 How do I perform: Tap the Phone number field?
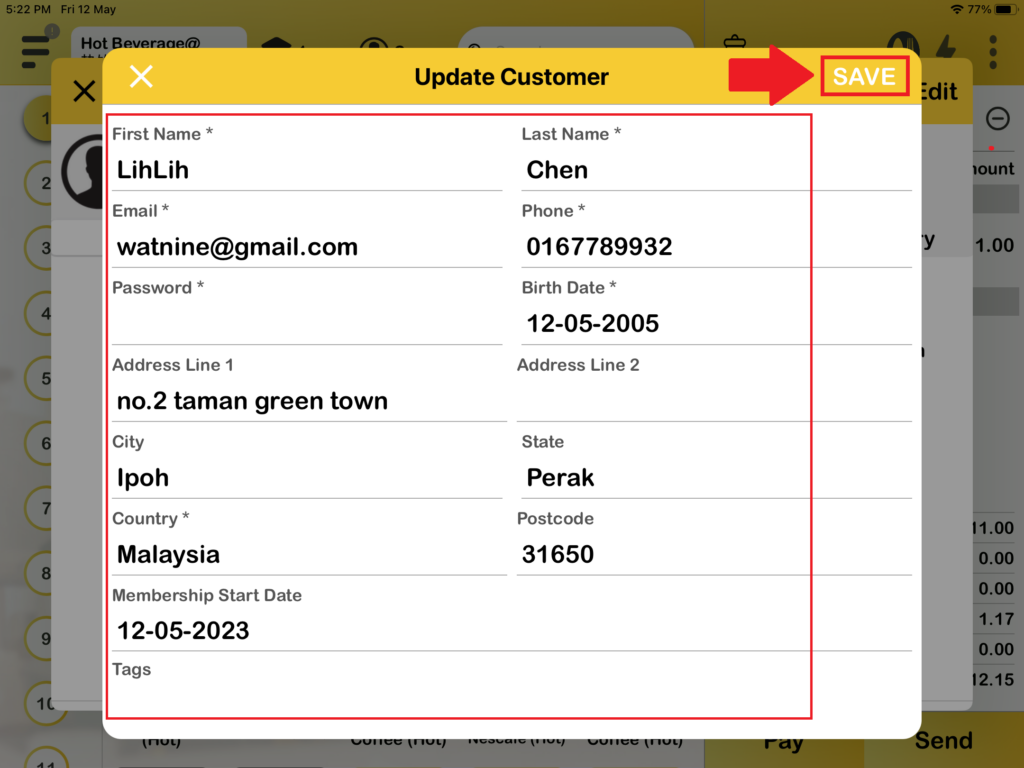coord(715,247)
